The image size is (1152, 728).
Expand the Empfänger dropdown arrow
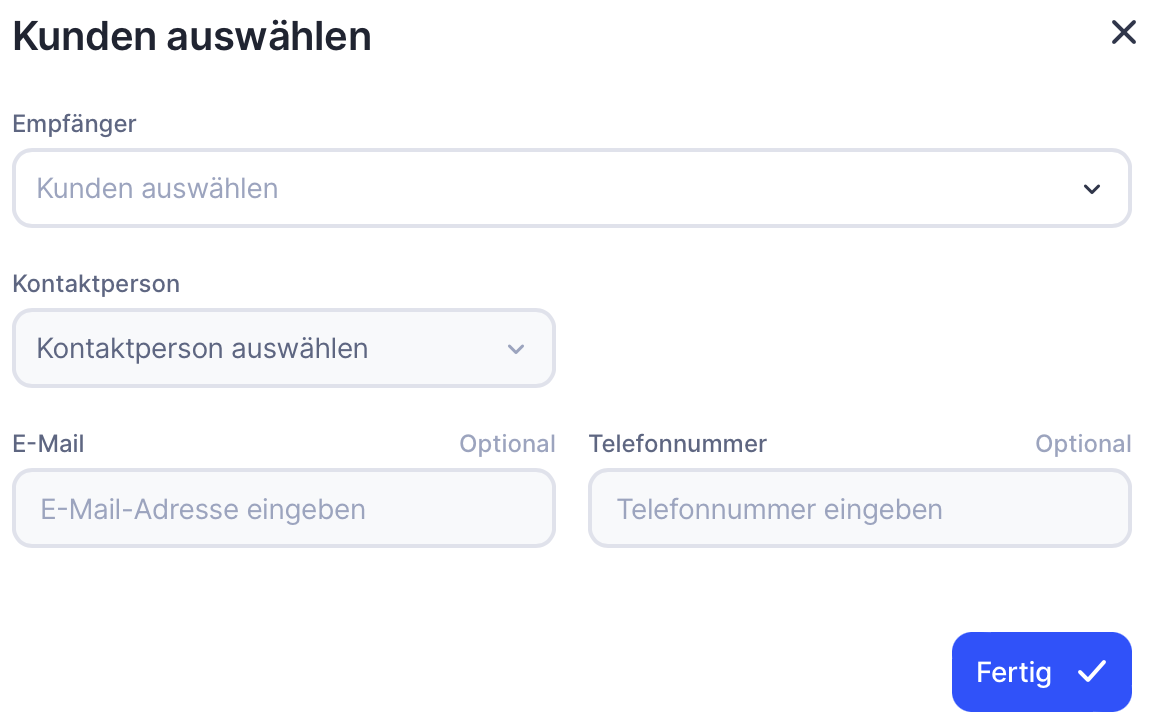1091,189
